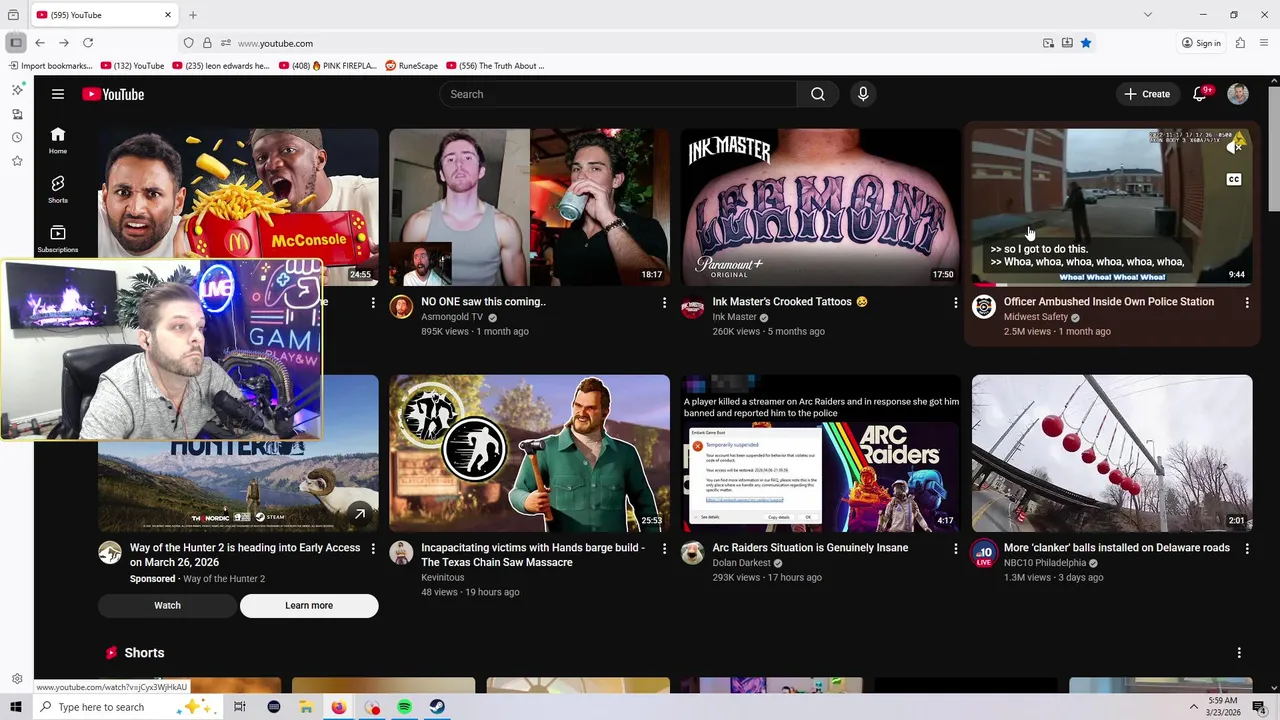Open the Import bookmarks item

click(50, 66)
